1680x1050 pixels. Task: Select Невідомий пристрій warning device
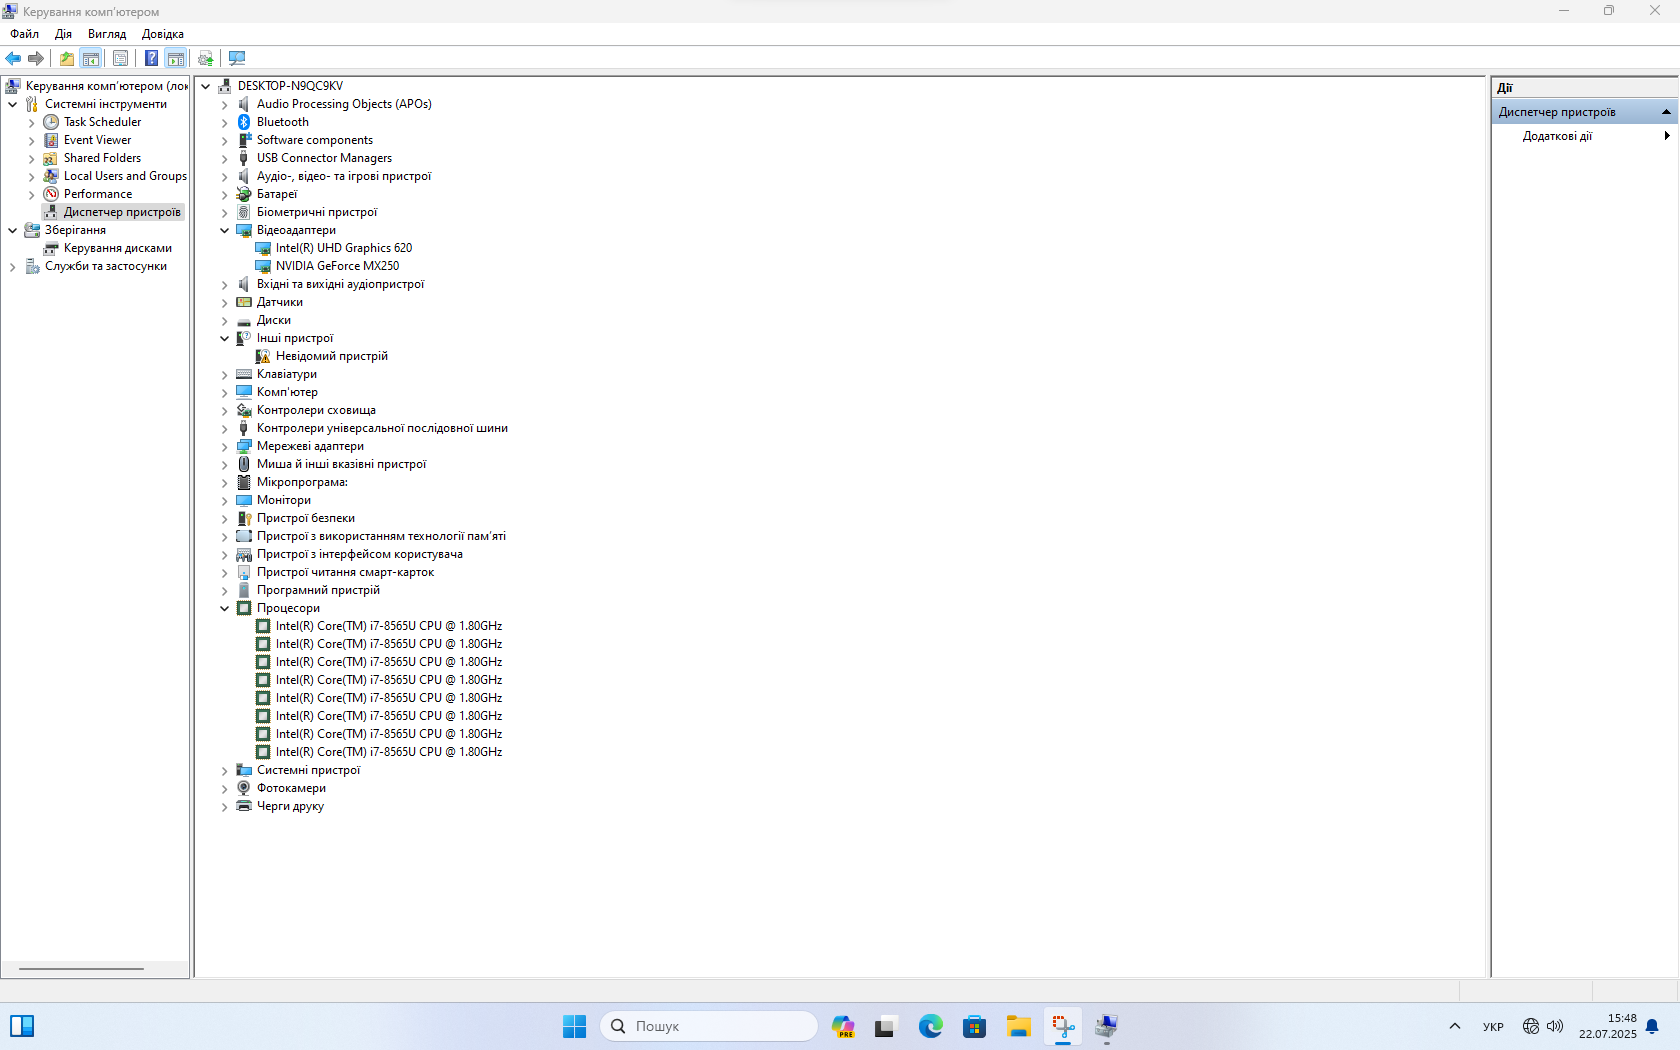pos(331,356)
